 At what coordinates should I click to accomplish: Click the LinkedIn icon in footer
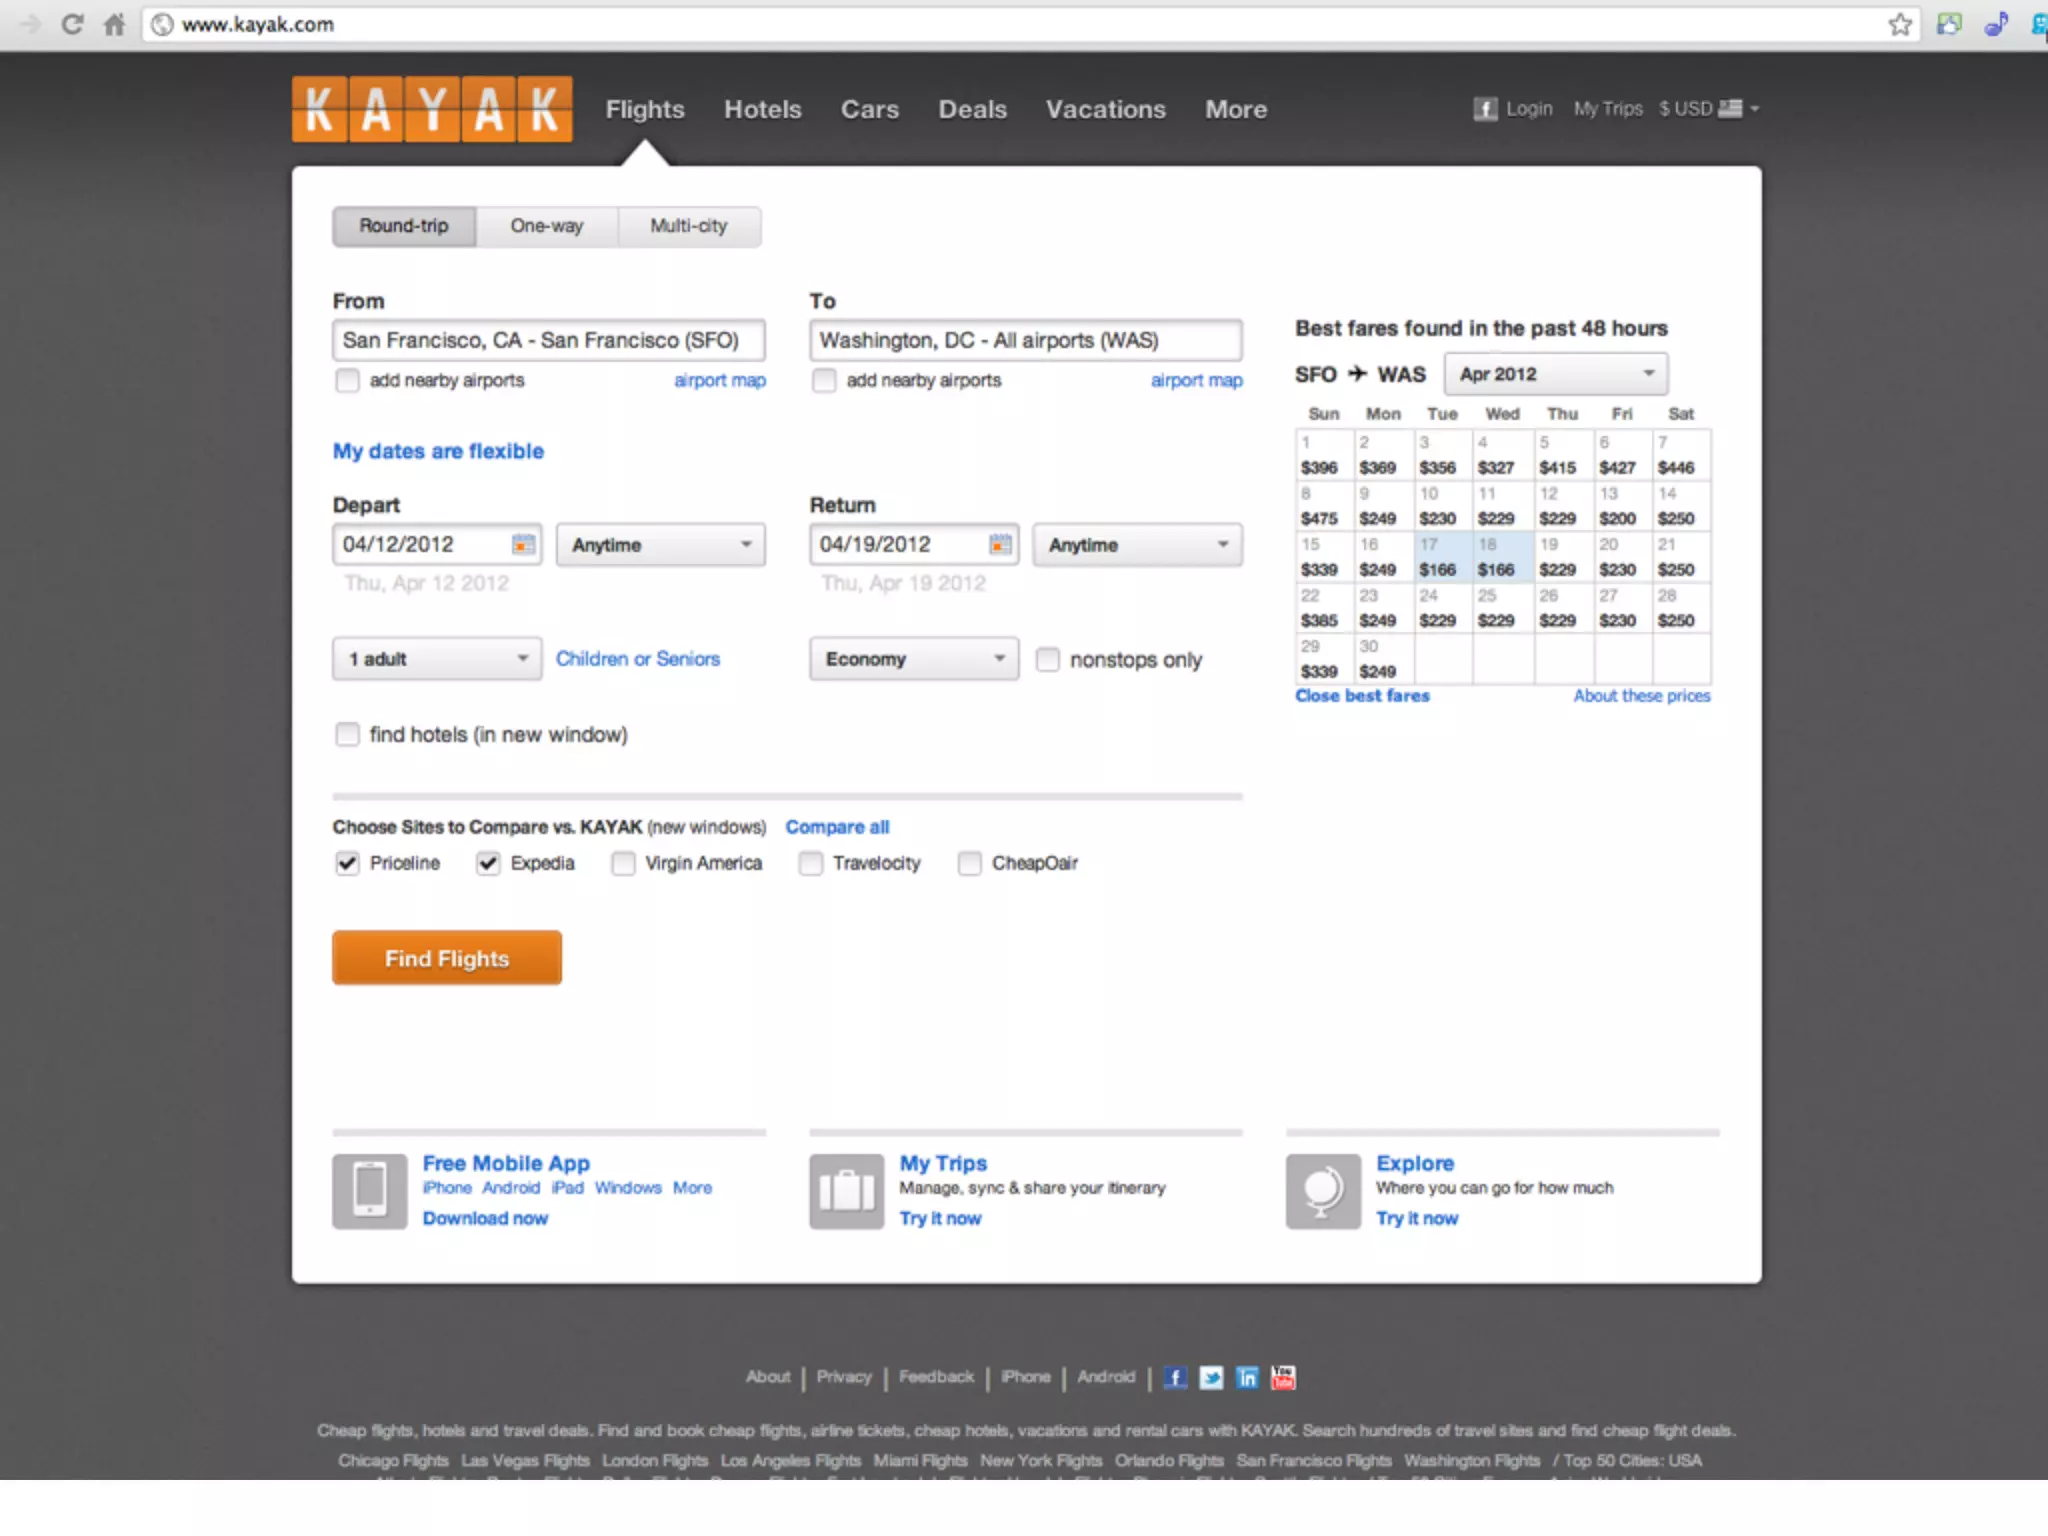tap(1247, 1378)
